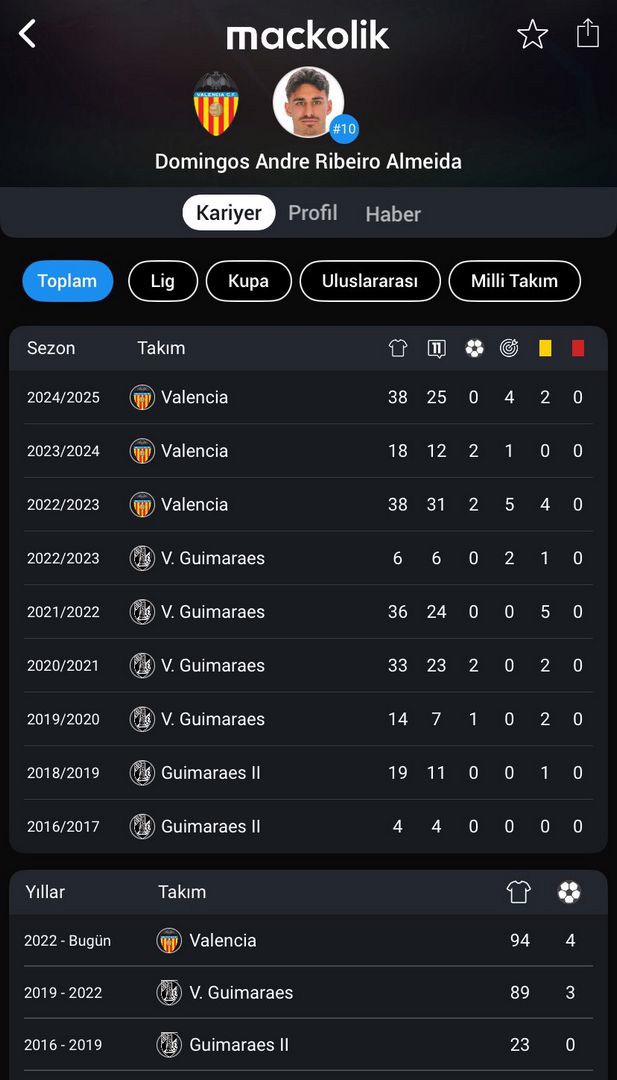Tap the red card column icon
The height and width of the screenshot is (1080, 617).
pyautogui.click(x=578, y=349)
